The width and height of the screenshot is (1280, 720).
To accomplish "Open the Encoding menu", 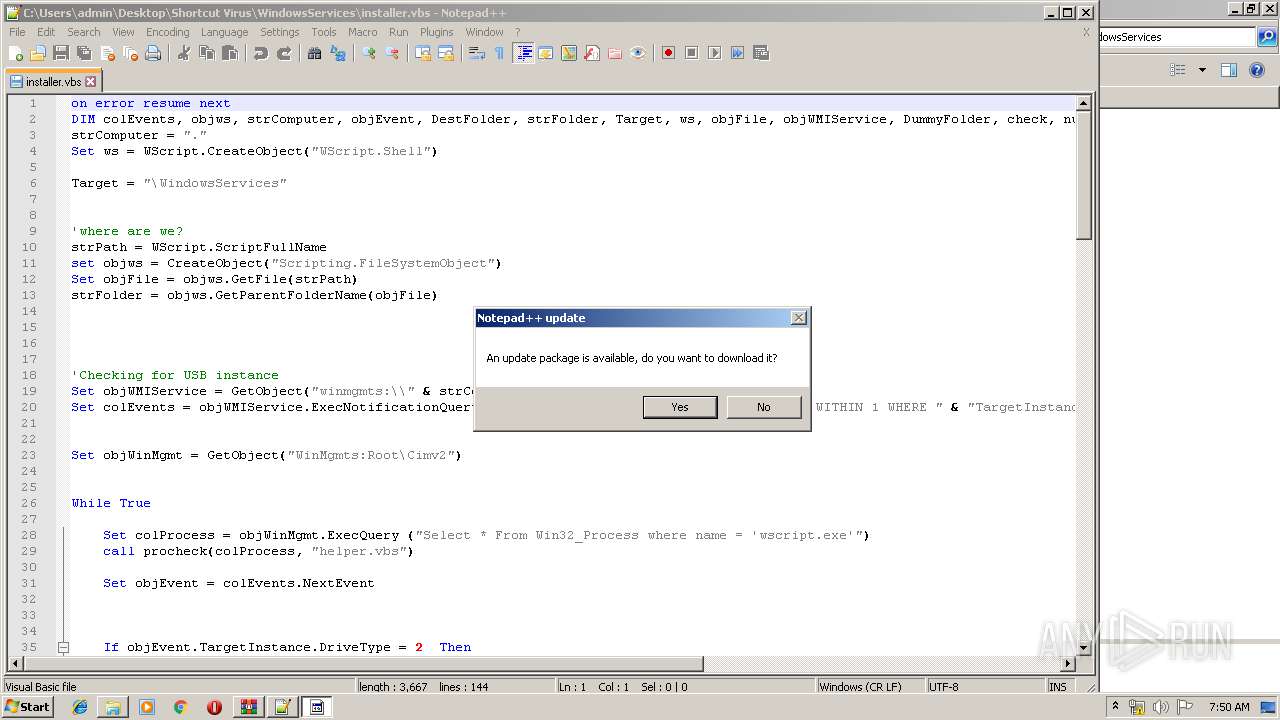I will (167, 32).
